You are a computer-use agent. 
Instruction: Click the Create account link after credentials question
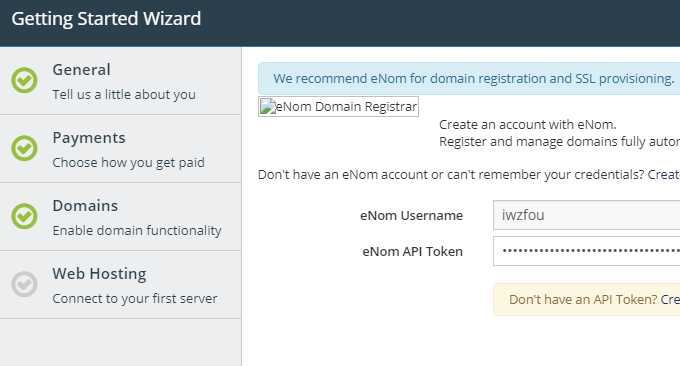click(664, 174)
